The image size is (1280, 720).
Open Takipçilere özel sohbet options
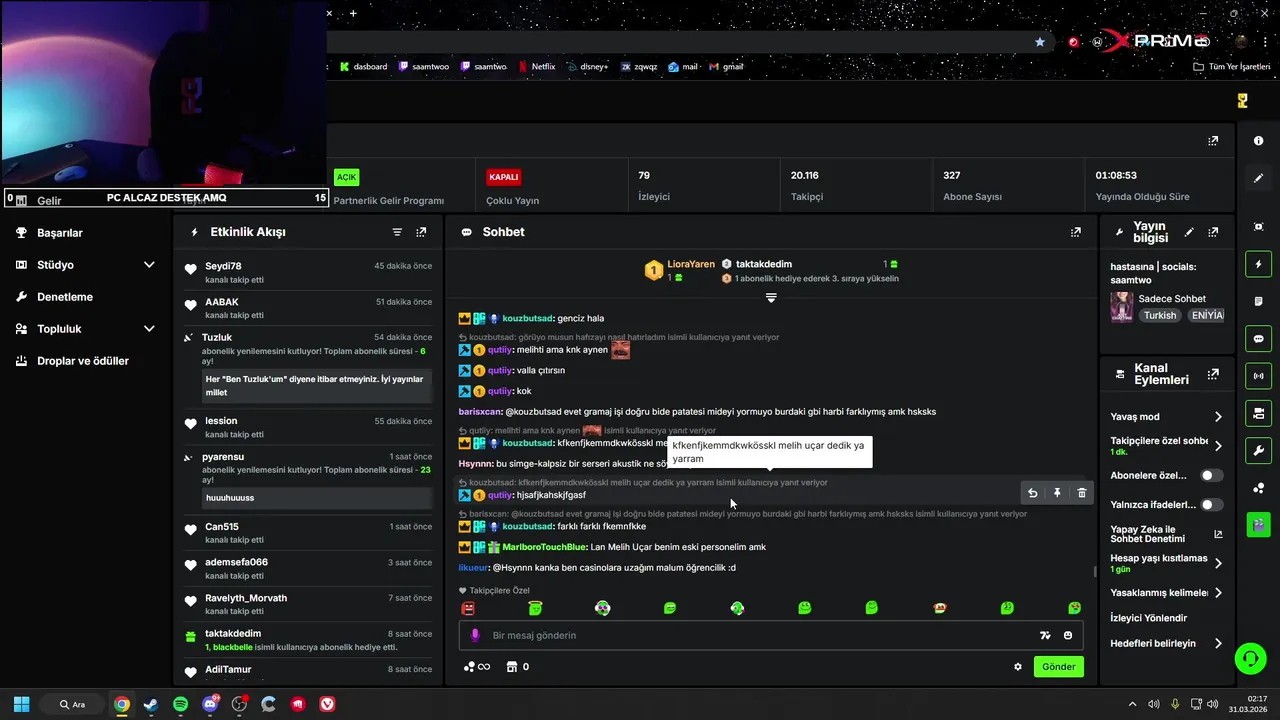tap(1167, 446)
